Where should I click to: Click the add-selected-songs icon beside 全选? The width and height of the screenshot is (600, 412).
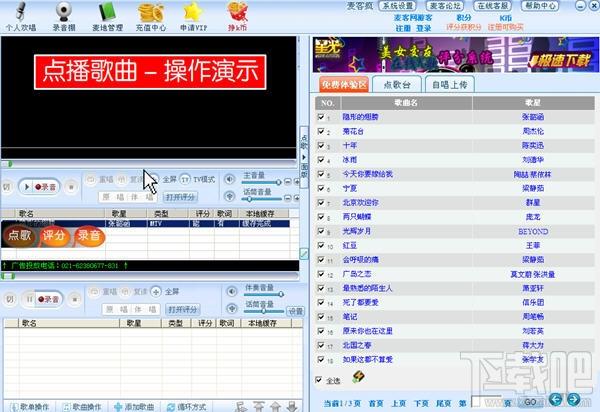point(358,377)
